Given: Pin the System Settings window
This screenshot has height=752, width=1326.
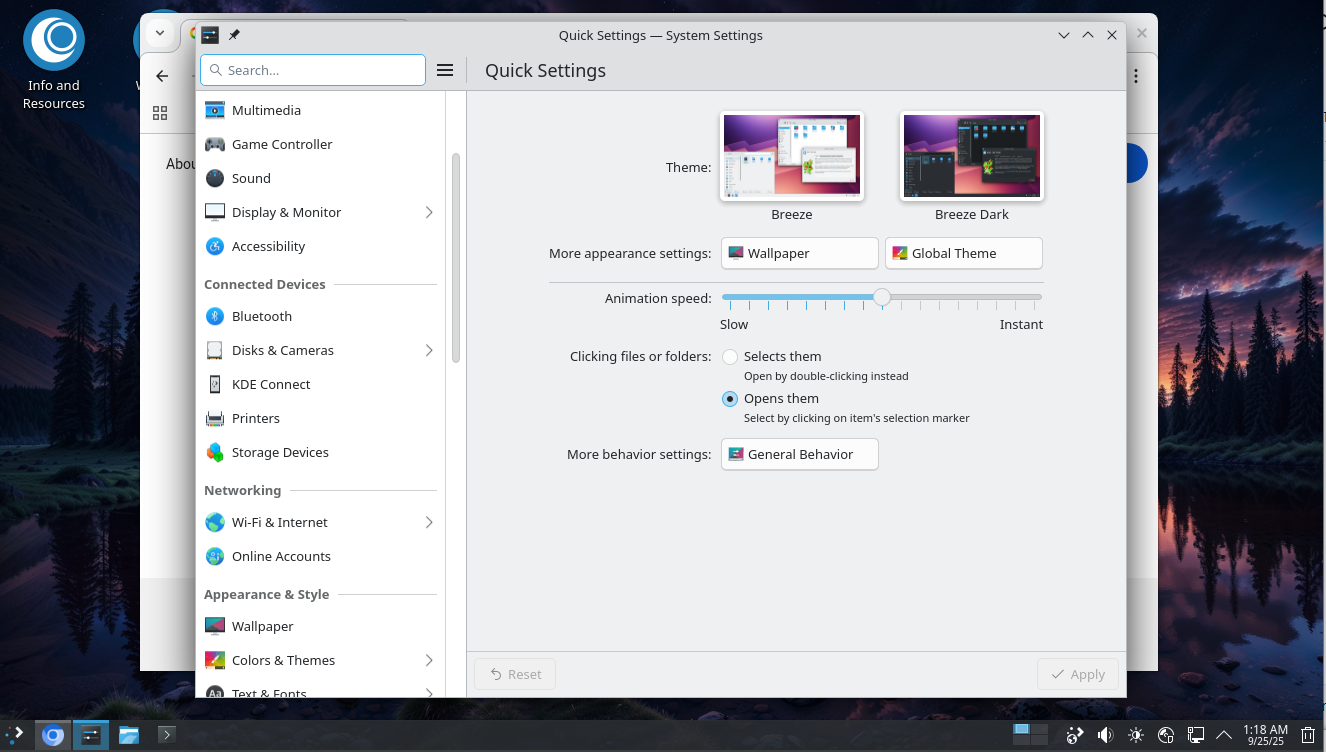Looking at the screenshot, I should click(234, 35).
